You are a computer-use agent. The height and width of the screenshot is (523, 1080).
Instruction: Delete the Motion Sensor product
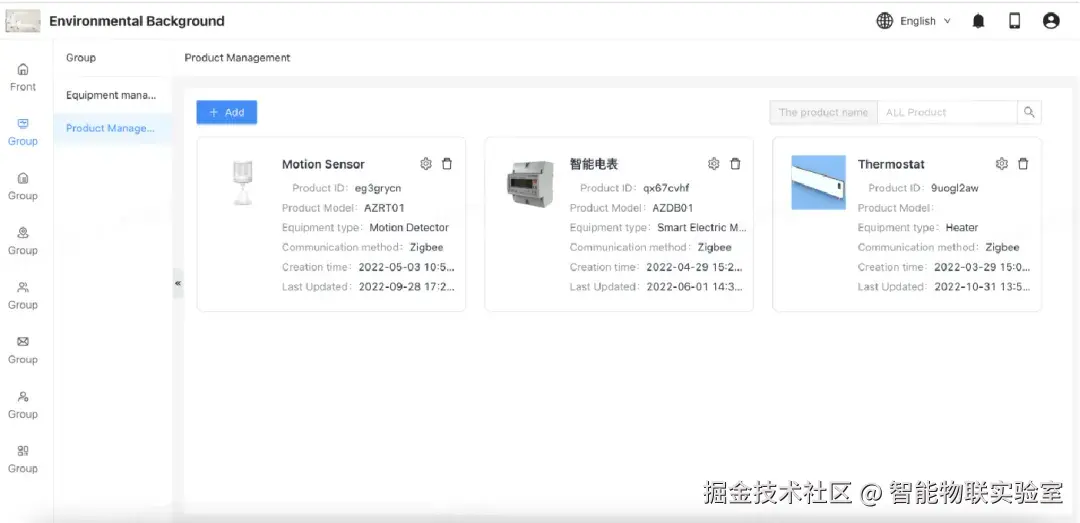pos(447,164)
